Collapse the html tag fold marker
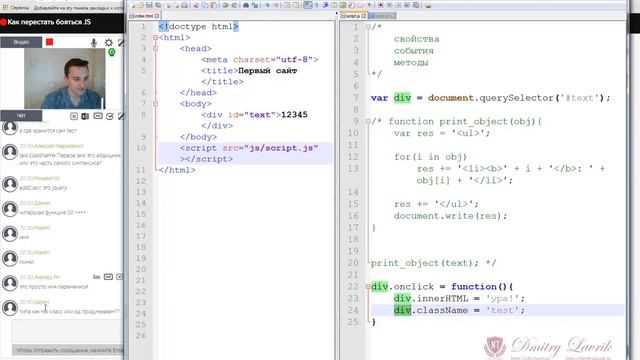 click(156, 38)
